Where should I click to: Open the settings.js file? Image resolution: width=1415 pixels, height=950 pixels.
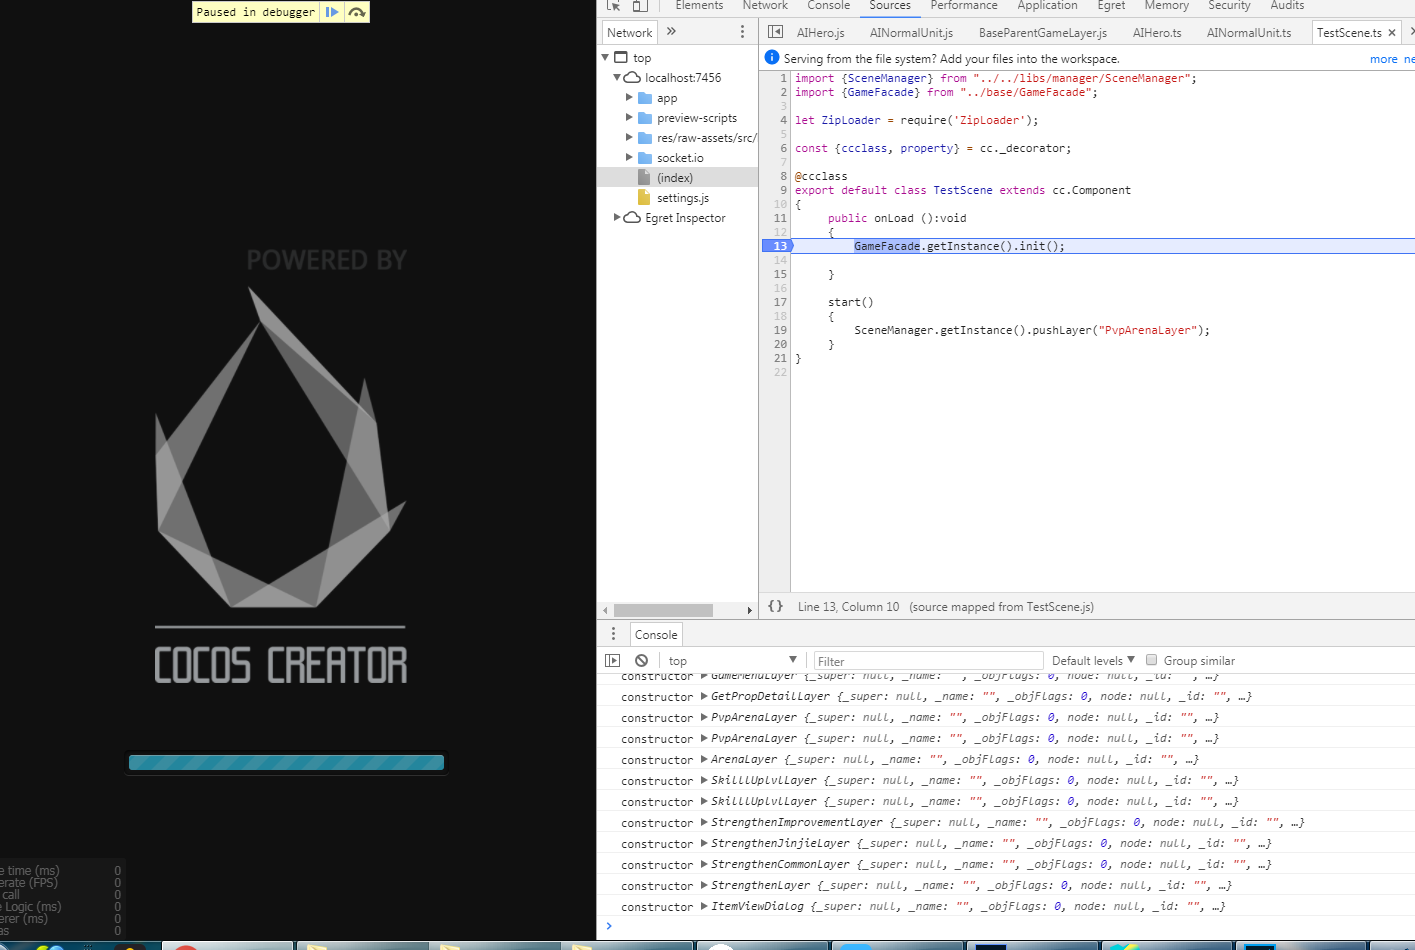click(x=682, y=198)
